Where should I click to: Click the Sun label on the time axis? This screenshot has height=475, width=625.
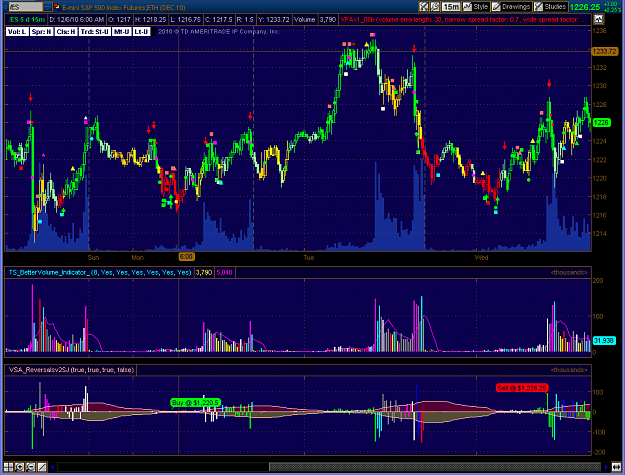[93, 257]
